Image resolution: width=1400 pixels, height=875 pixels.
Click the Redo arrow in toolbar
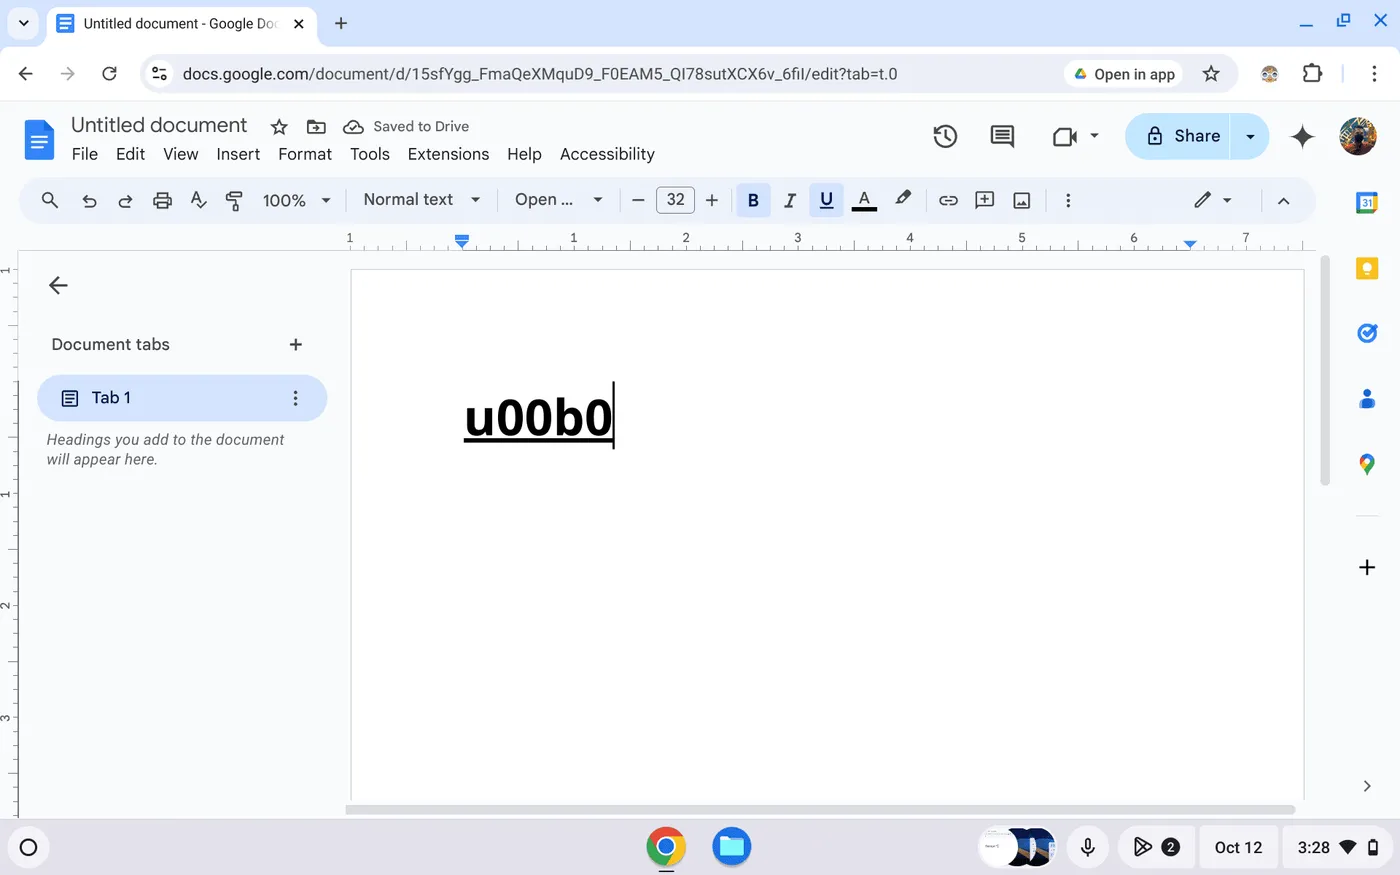[x=125, y=200]
